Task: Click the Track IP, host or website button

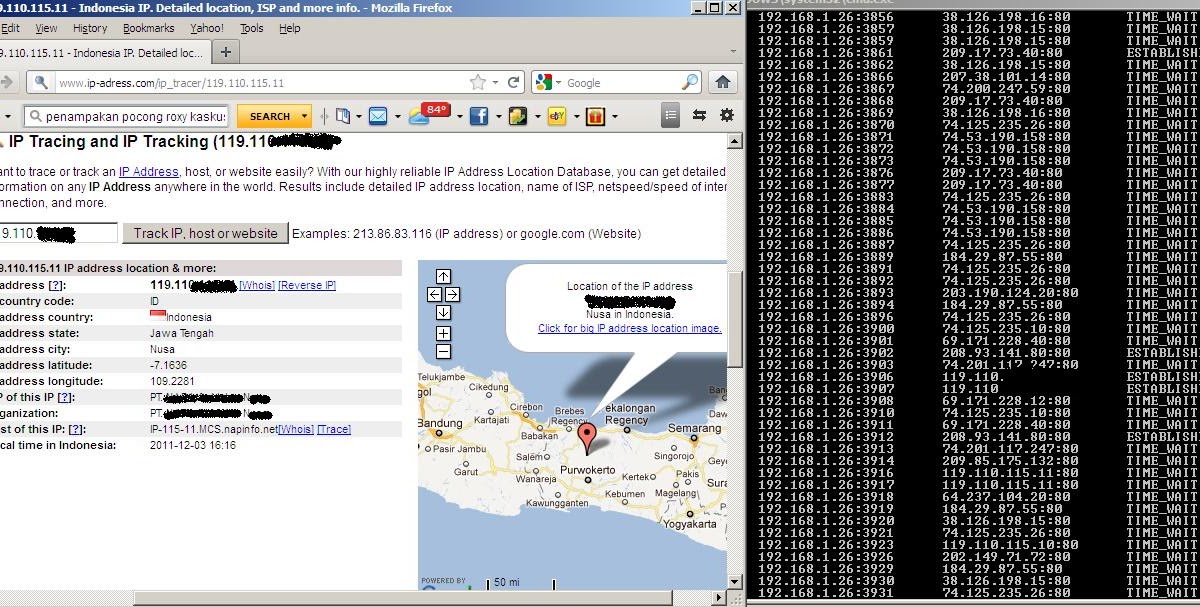Action: tap(205, 233)
